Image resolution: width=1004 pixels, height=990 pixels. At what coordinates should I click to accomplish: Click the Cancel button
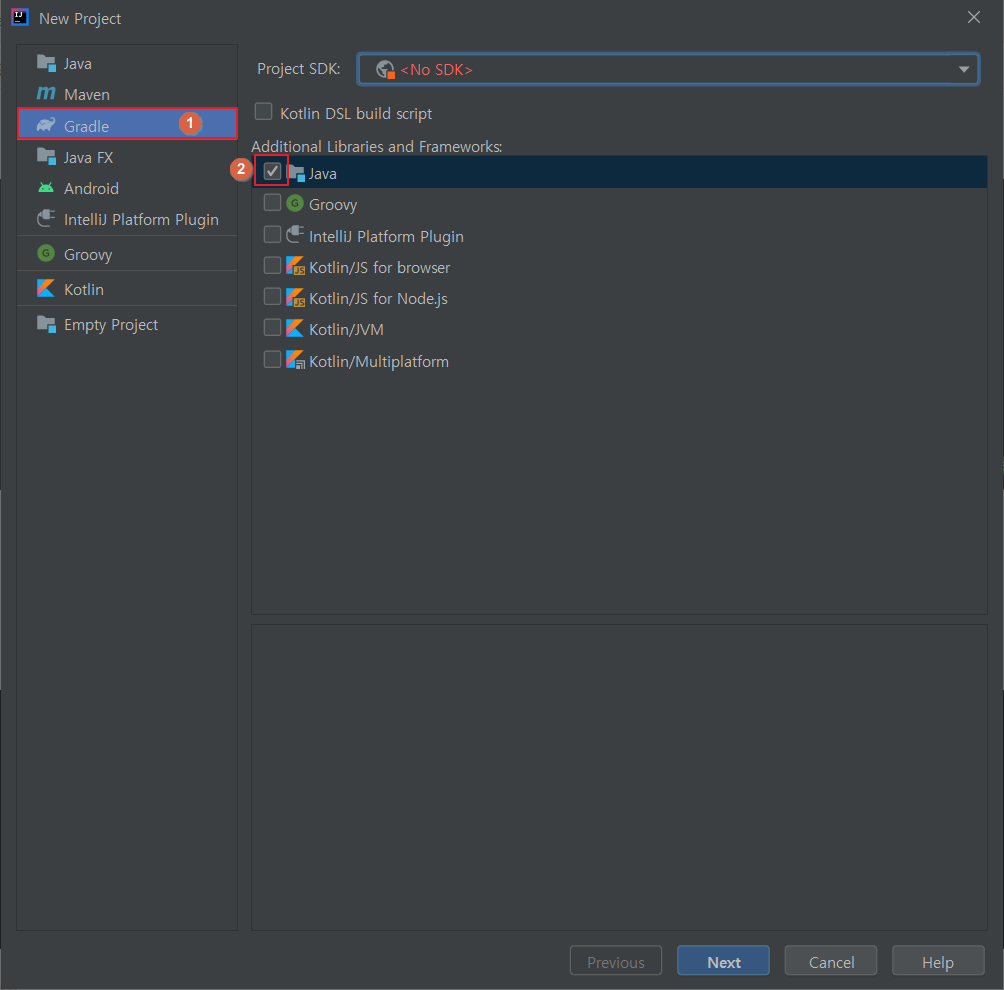tap(831, 961)
